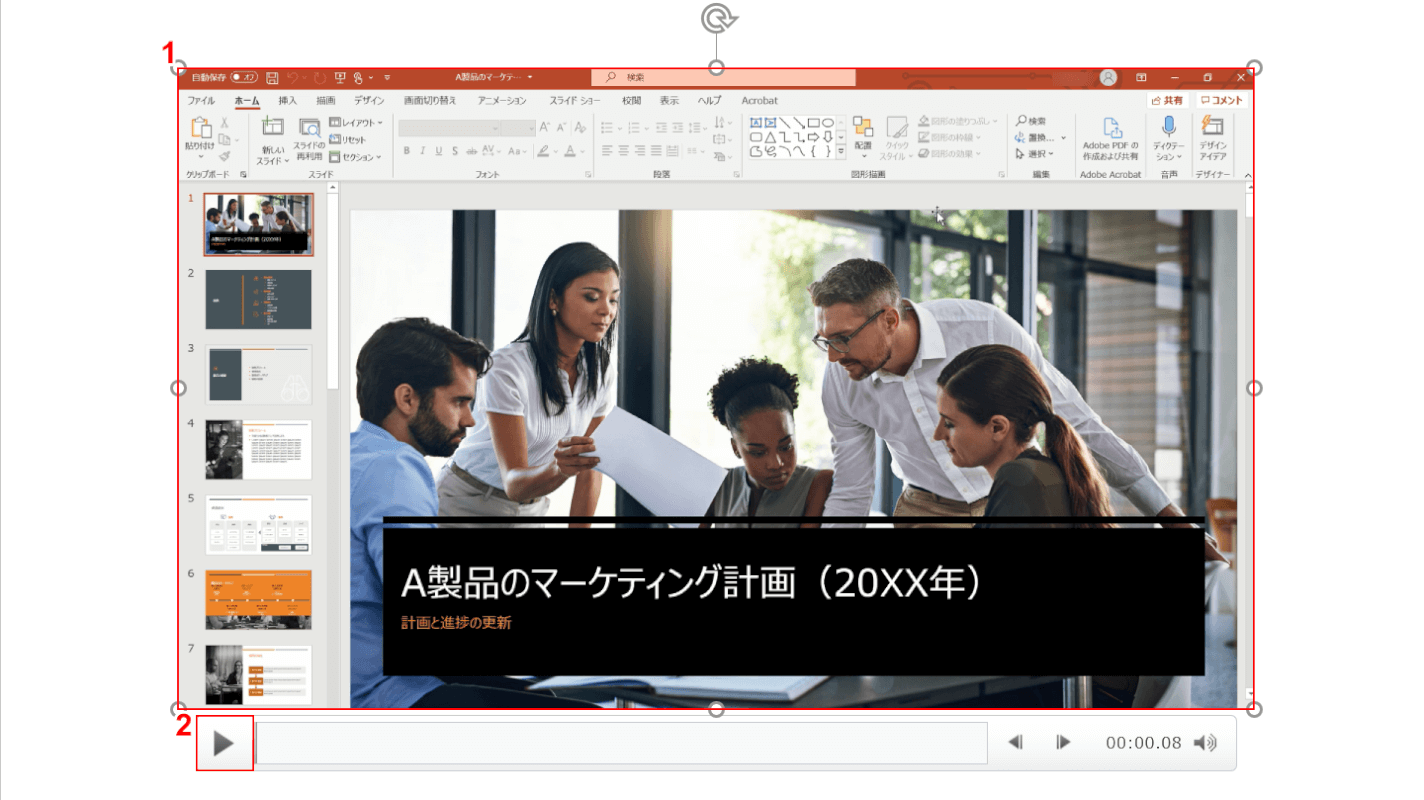Image resolution: width=1424 pixels, height=800 pixels.
Task: Click the Touch/Mouse mode icon
Action: pyautogui.click(x=358, y=77)
